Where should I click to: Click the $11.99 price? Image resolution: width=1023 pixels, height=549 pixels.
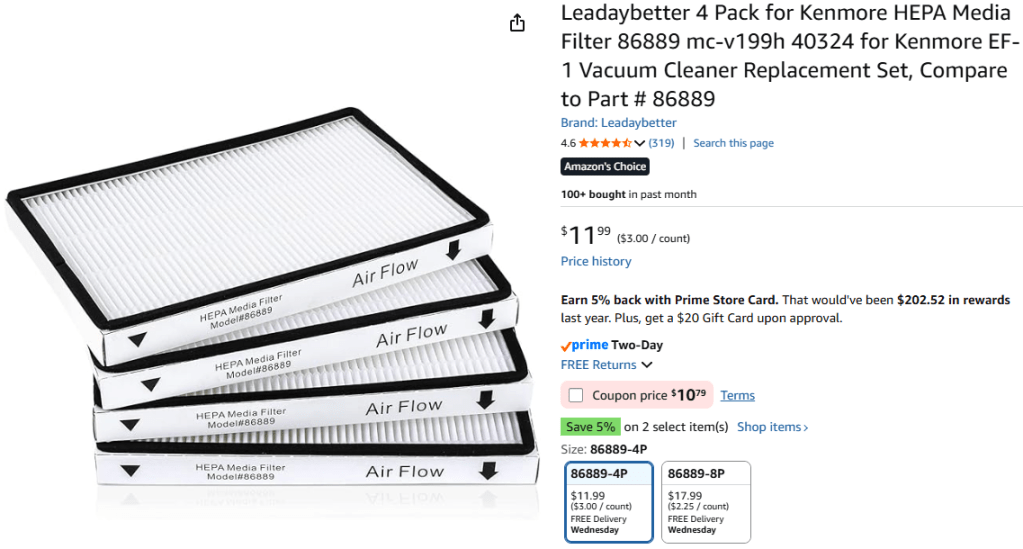(x=586, y=236)
